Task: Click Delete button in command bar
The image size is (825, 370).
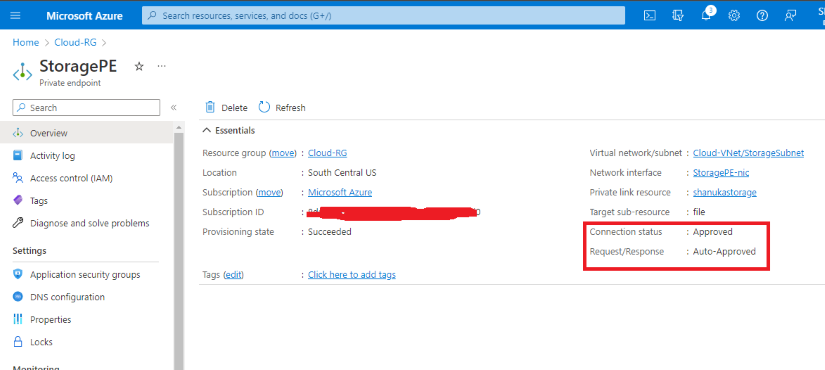Action: point(226,107)
